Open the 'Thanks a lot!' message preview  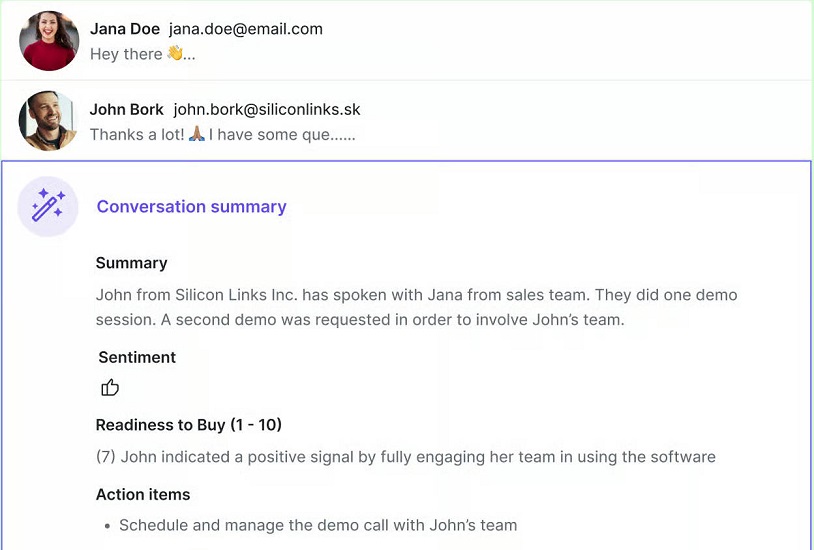[x=223, y=135]
